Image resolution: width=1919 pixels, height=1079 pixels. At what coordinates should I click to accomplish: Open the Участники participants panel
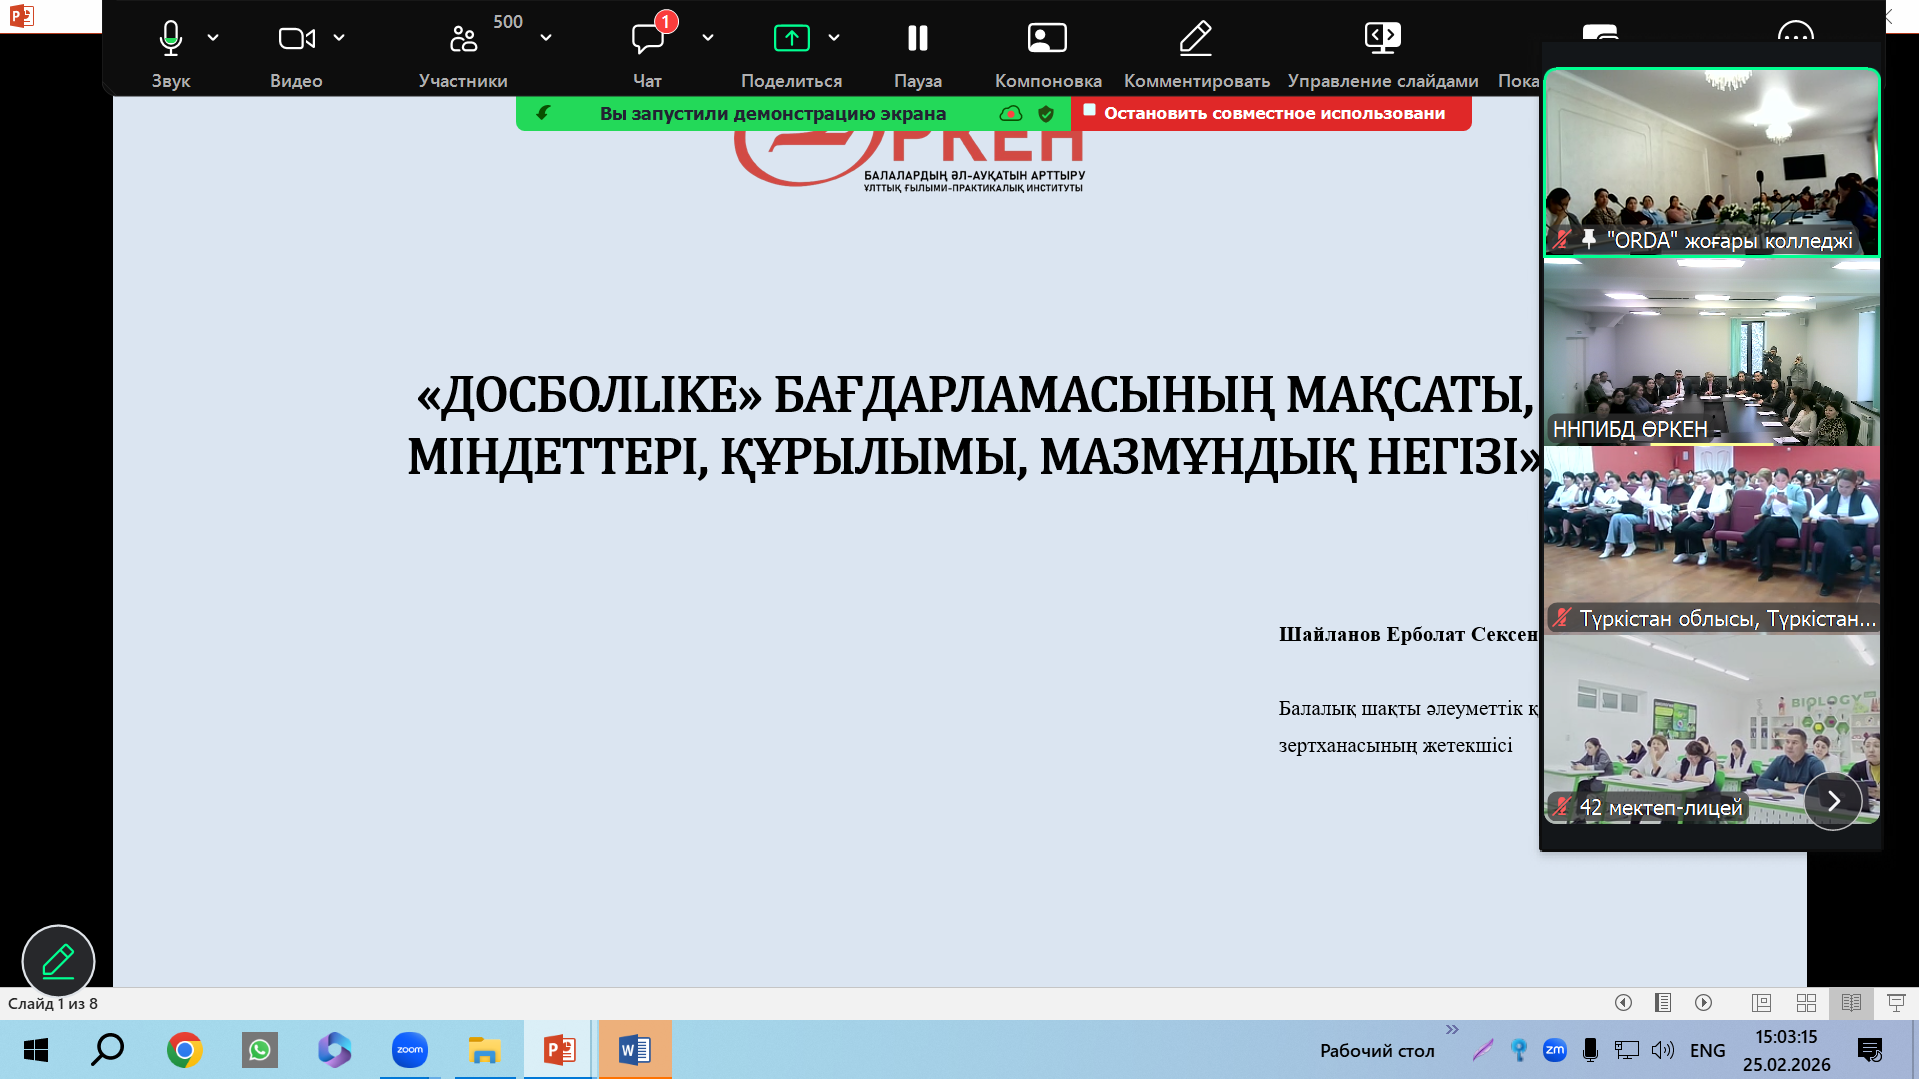pyautogui.click(x=463, y=38)
